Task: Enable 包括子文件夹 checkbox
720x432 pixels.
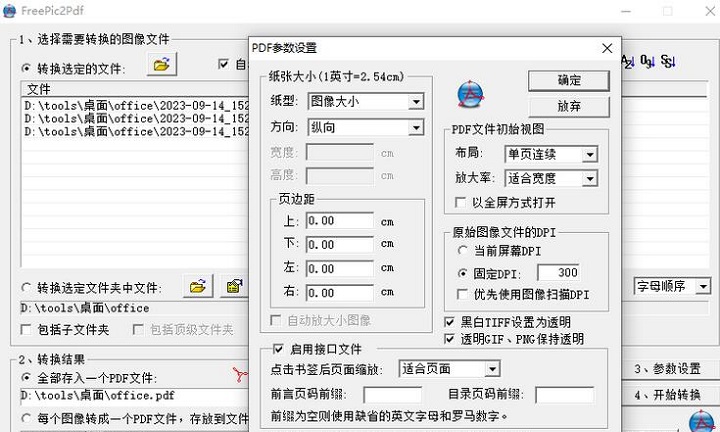Action: [27, 330]
